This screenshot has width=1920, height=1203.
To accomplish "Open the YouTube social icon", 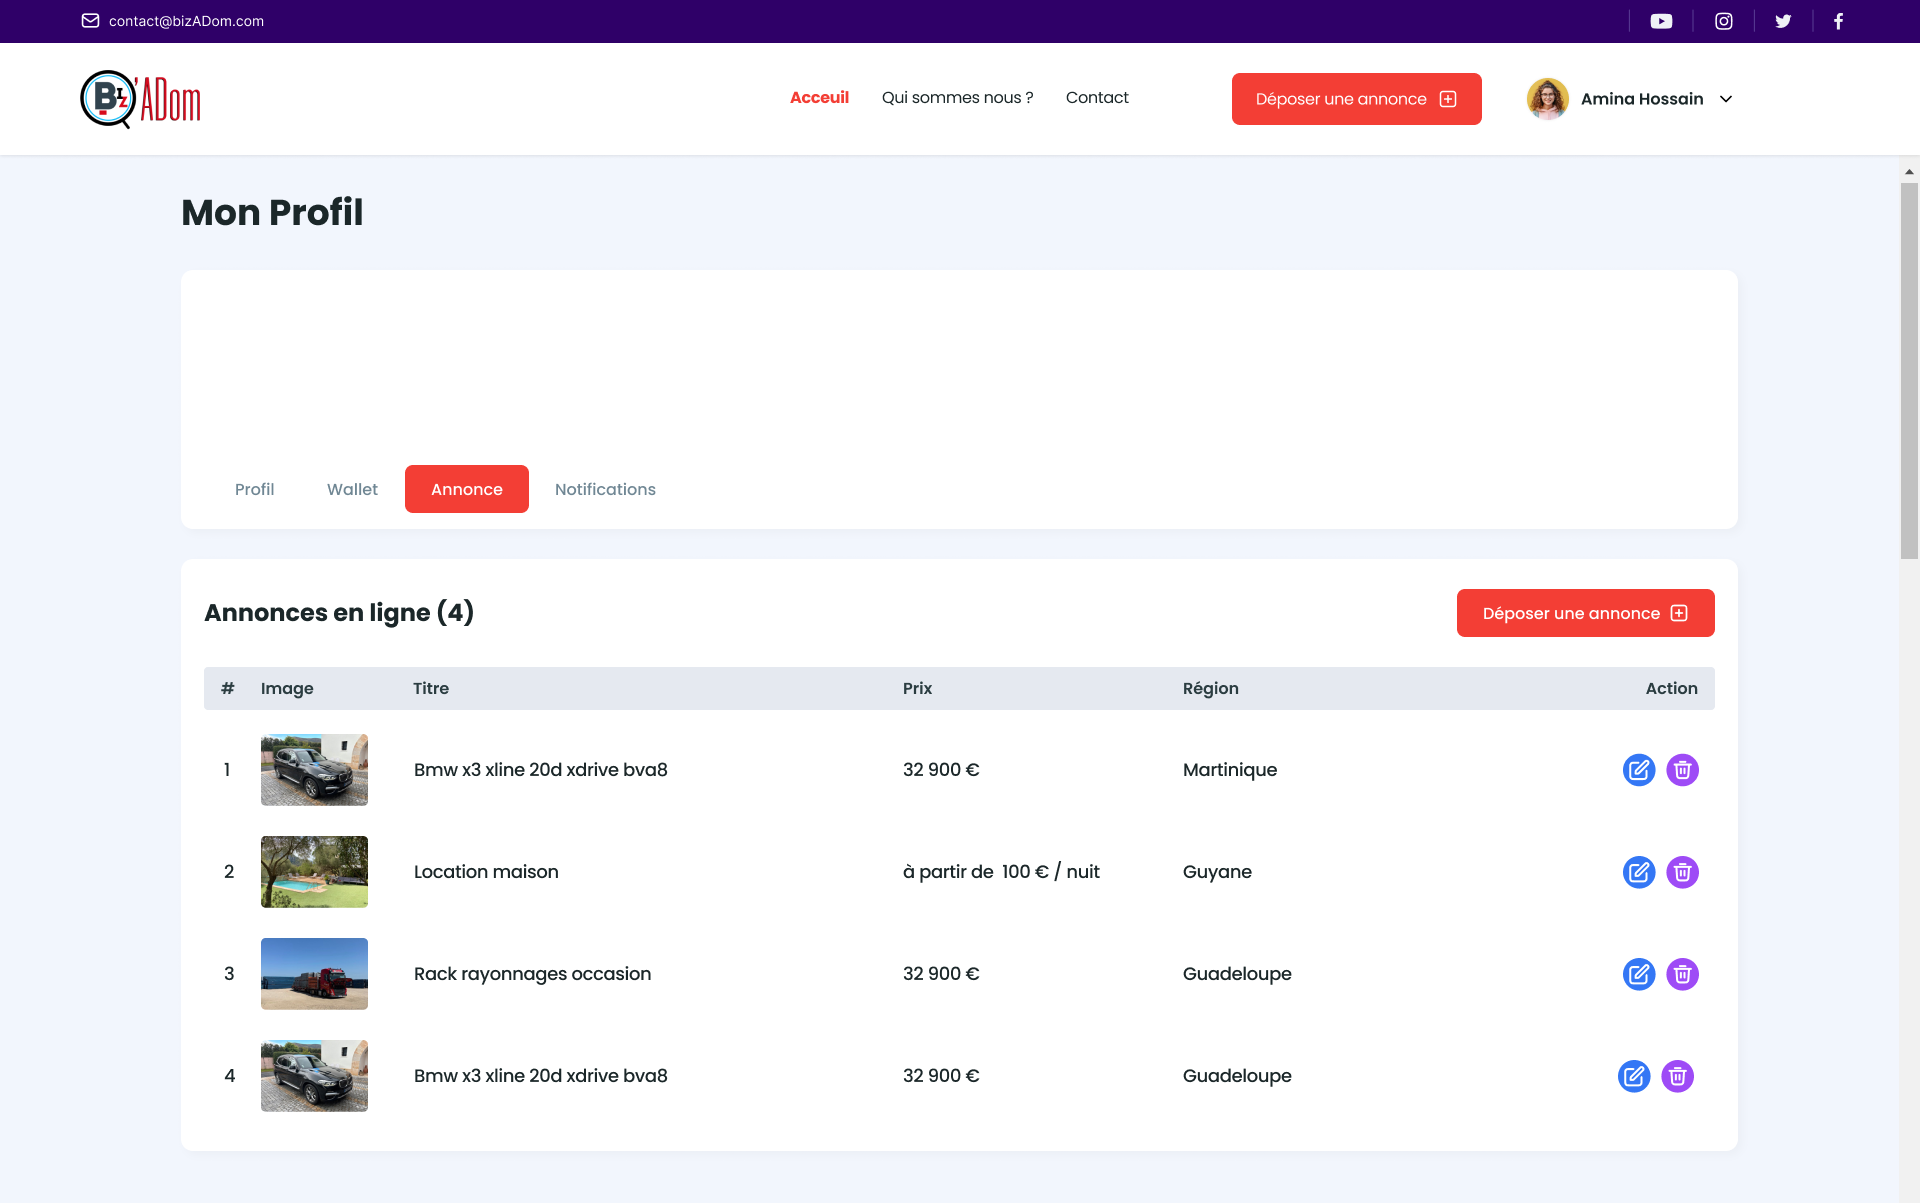I will click(1661, 21).
